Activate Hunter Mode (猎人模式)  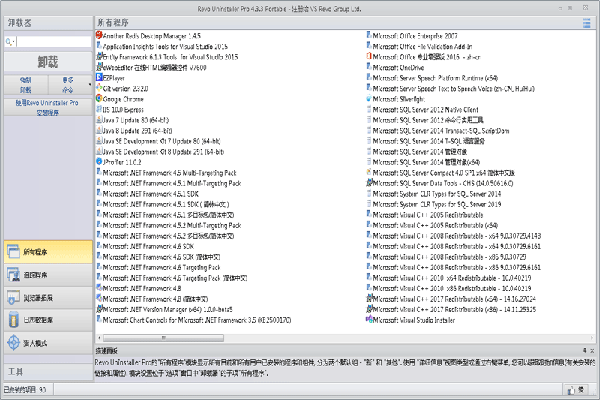[x=48, y=343]
